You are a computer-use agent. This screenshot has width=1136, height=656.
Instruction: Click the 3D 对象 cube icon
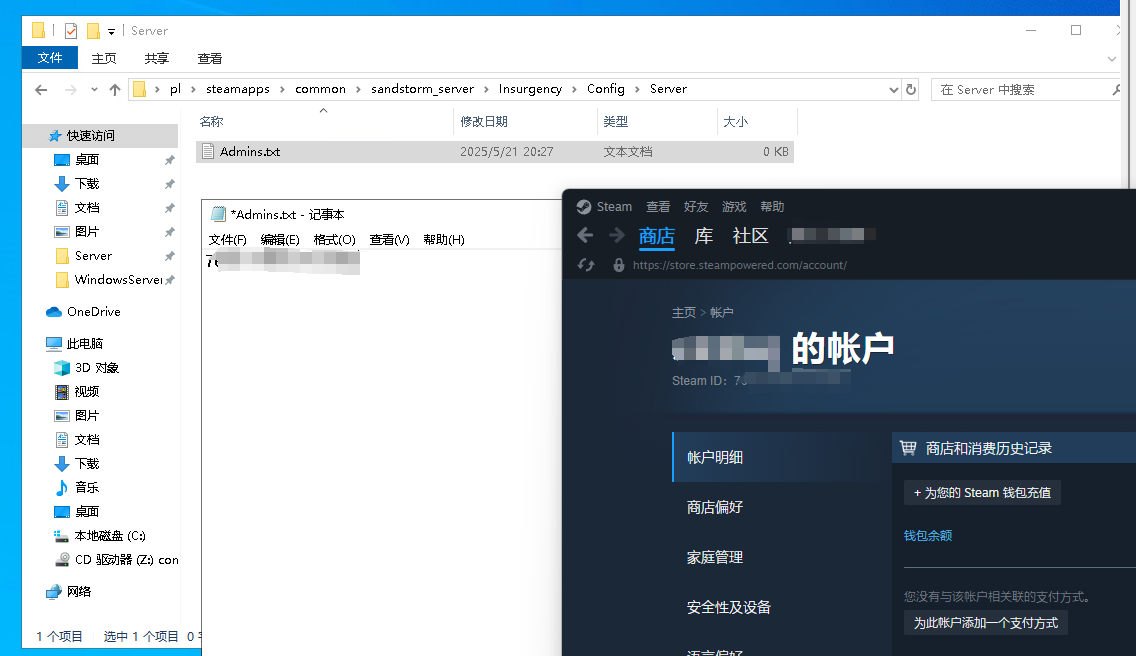click(62, 368)
